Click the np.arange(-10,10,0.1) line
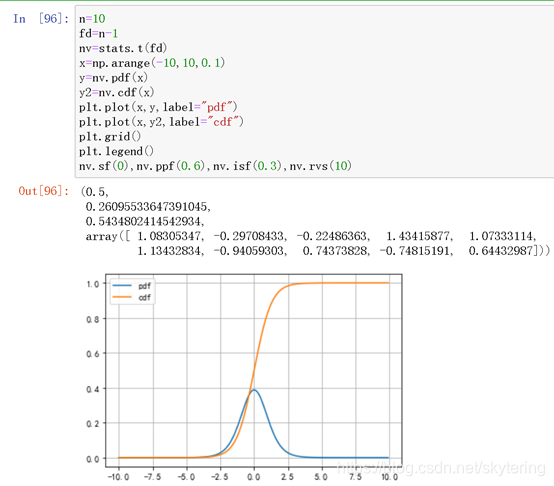554x486 pixels. 152,63
